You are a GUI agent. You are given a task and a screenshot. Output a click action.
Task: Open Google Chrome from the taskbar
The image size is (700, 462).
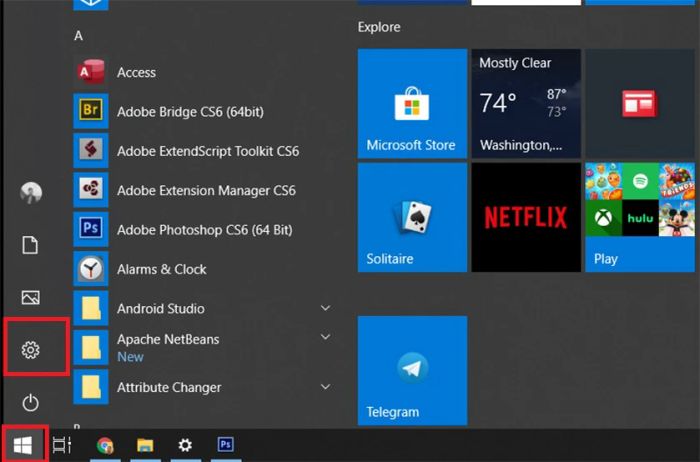coord(105,445)
